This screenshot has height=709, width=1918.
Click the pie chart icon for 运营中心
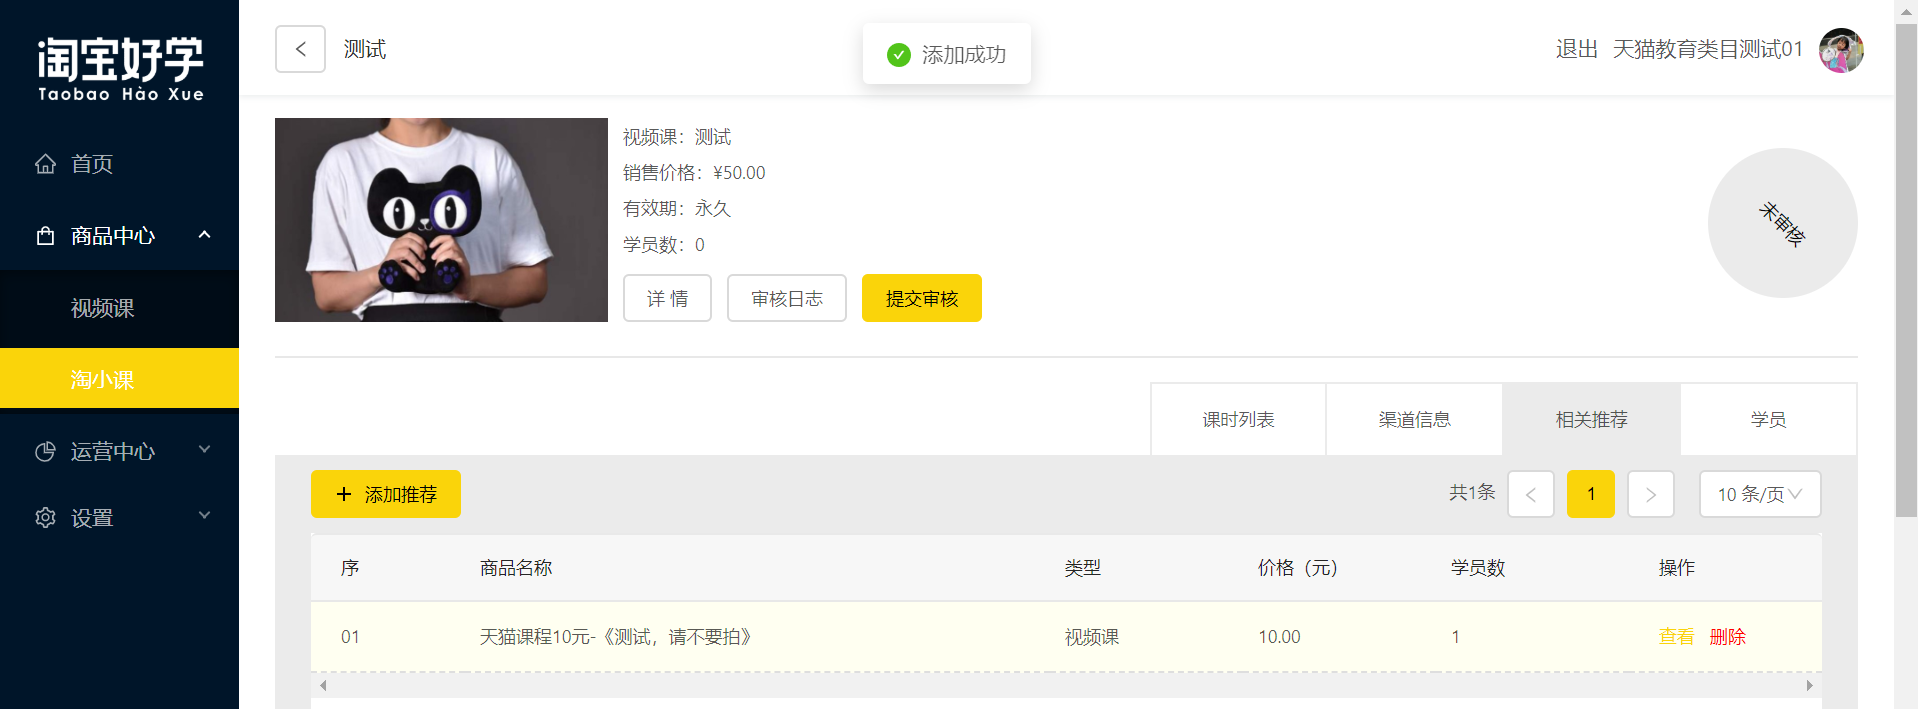[x=45, y=452]
